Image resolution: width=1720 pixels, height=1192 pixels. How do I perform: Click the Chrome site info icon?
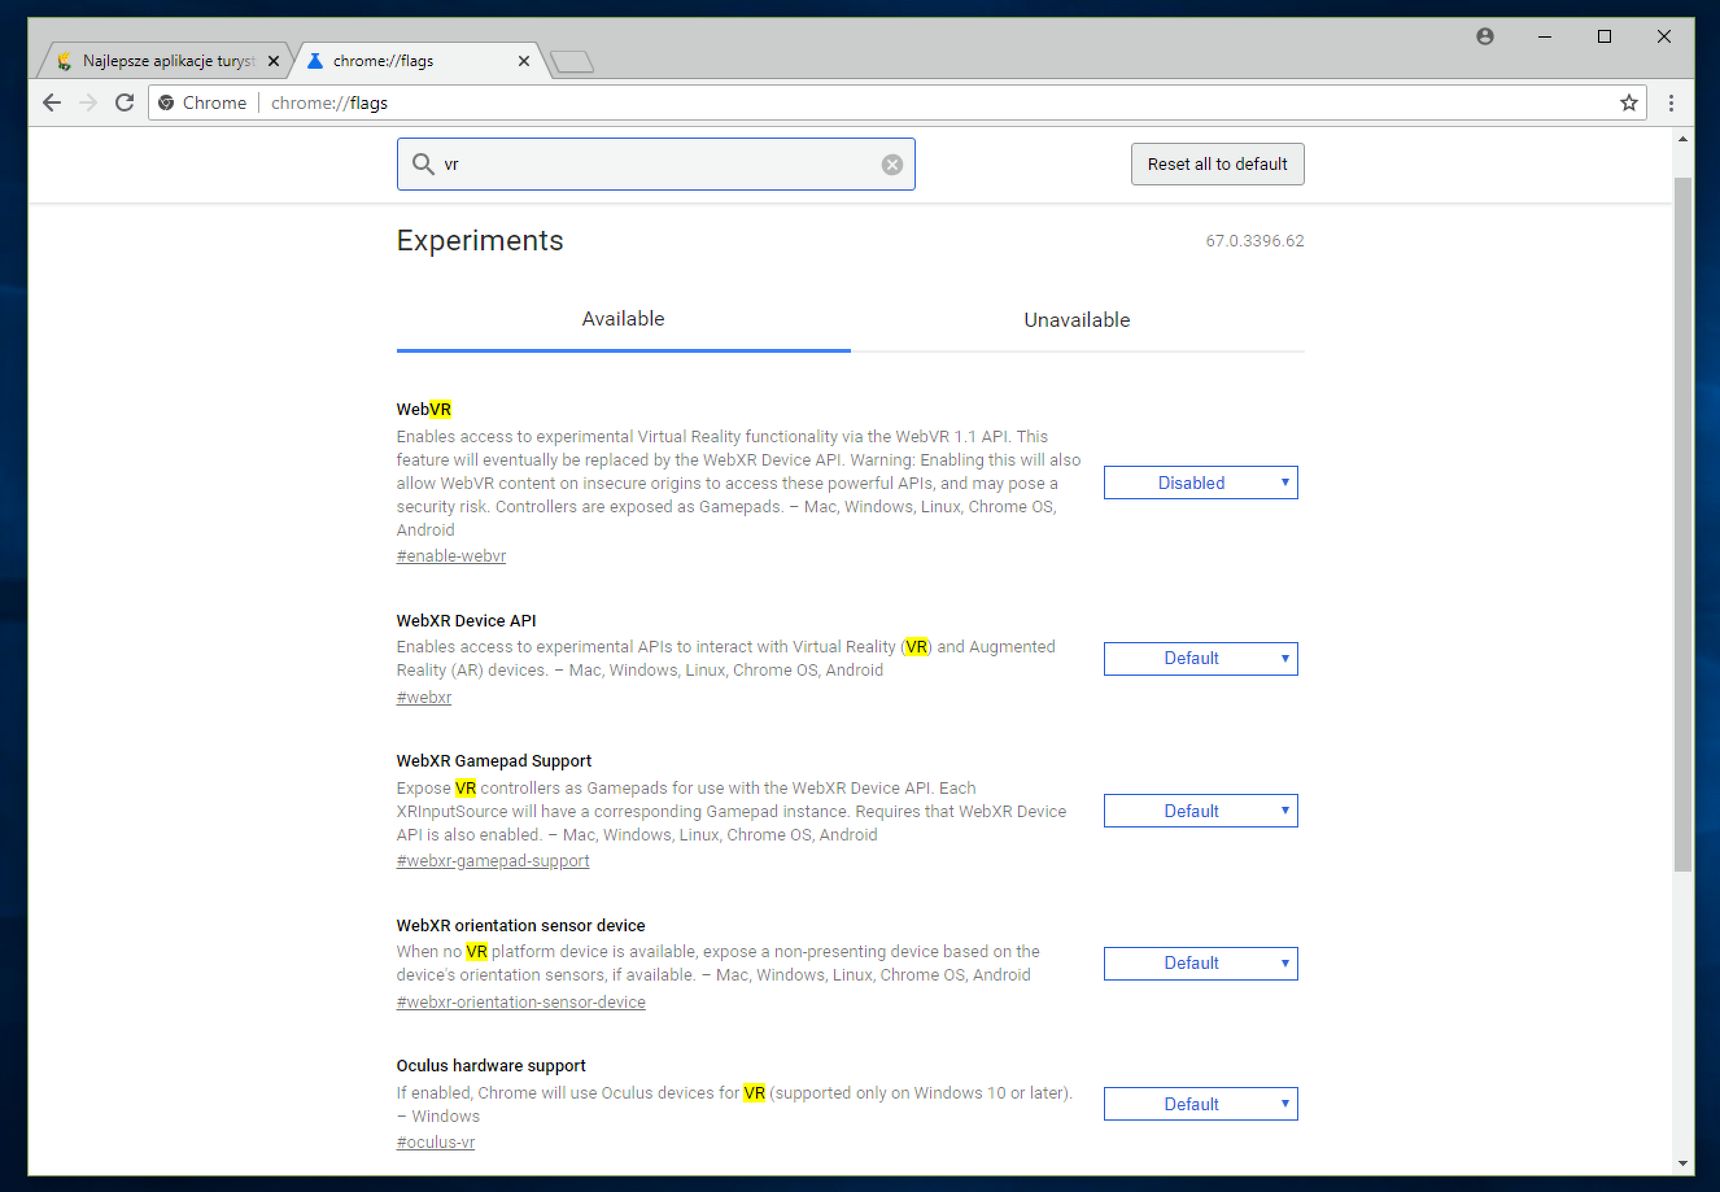point(166,103)
